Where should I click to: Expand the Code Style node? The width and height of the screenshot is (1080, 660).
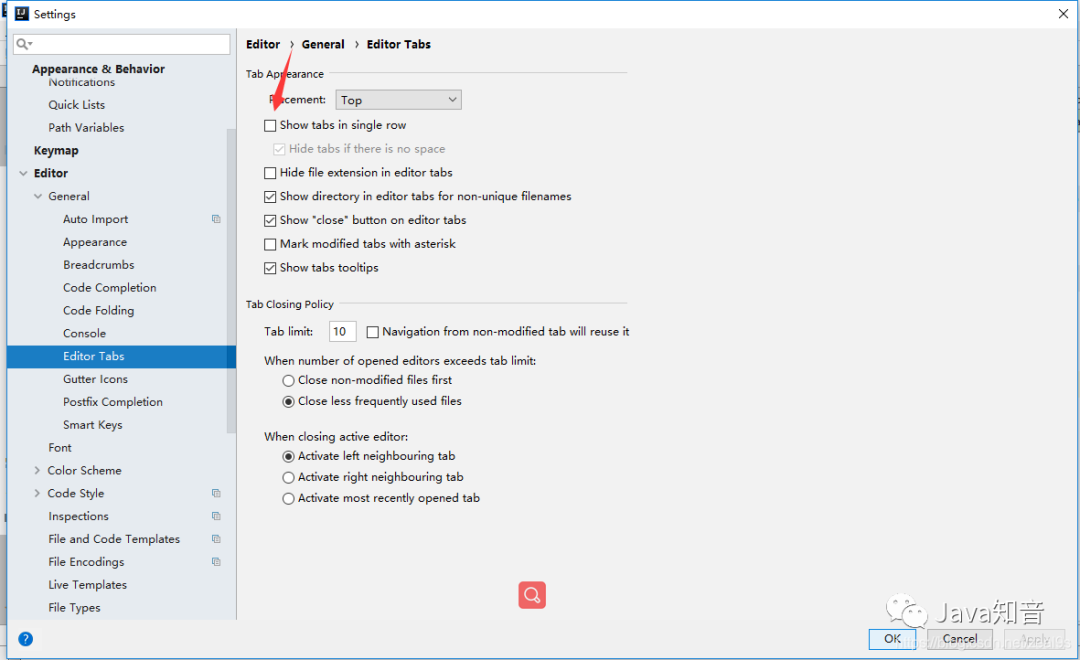click(37, 493)
